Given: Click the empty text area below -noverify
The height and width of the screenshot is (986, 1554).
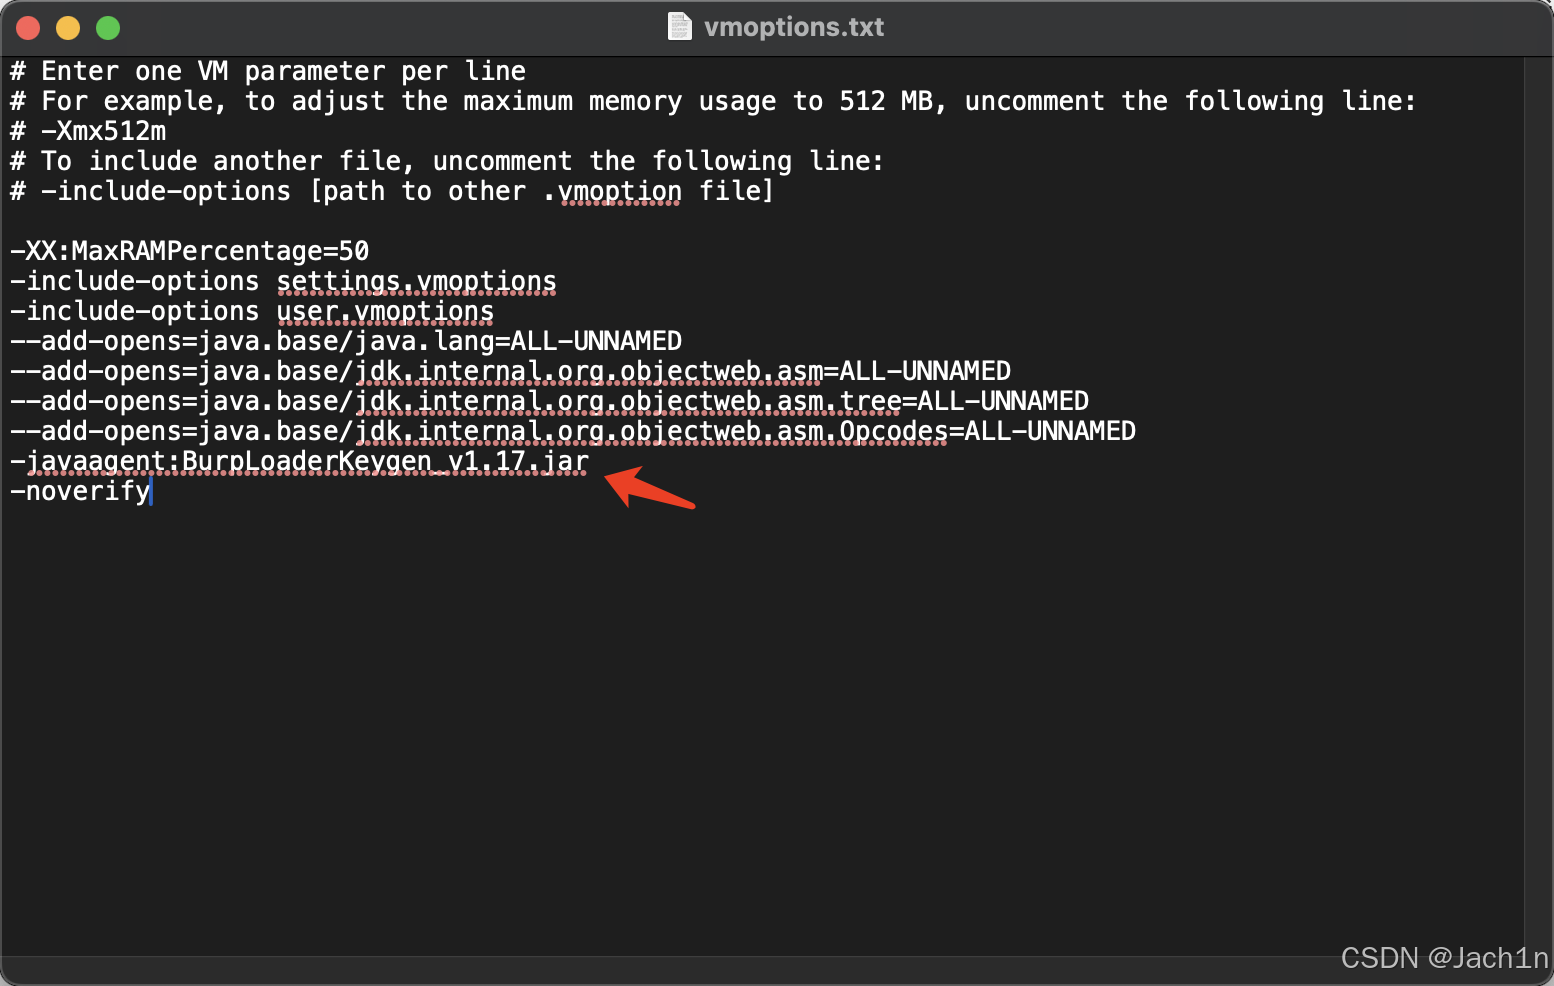Looking at the screenshot, I should click(x=700, y=700).
